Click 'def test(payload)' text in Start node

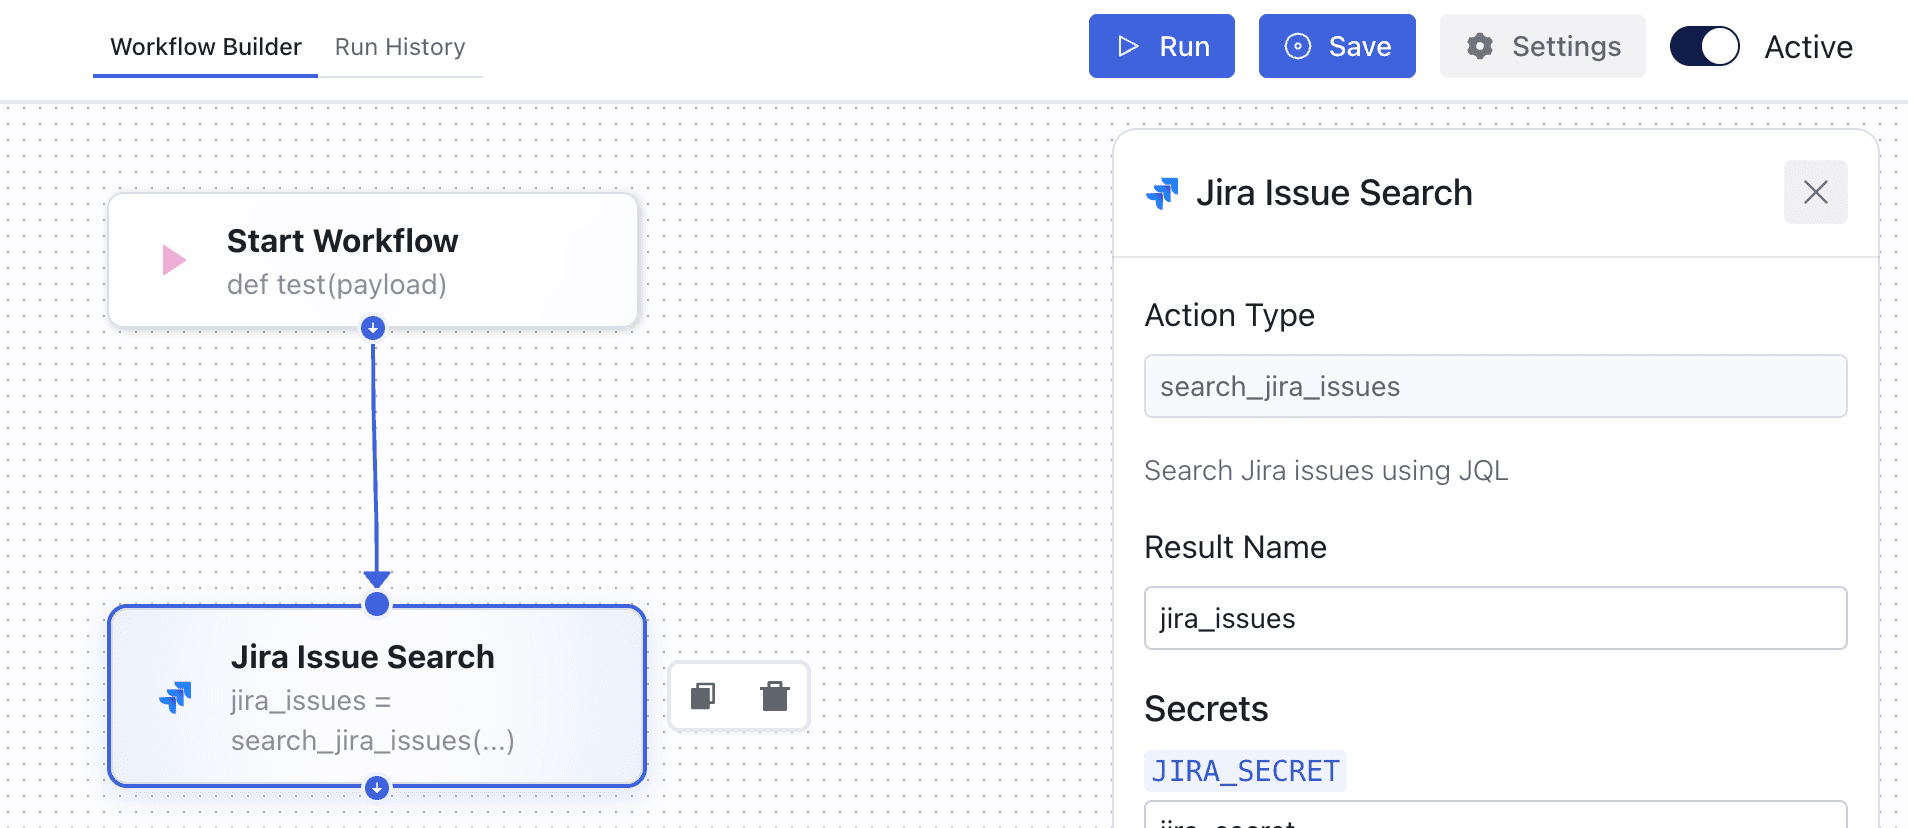tap(336, 285)
